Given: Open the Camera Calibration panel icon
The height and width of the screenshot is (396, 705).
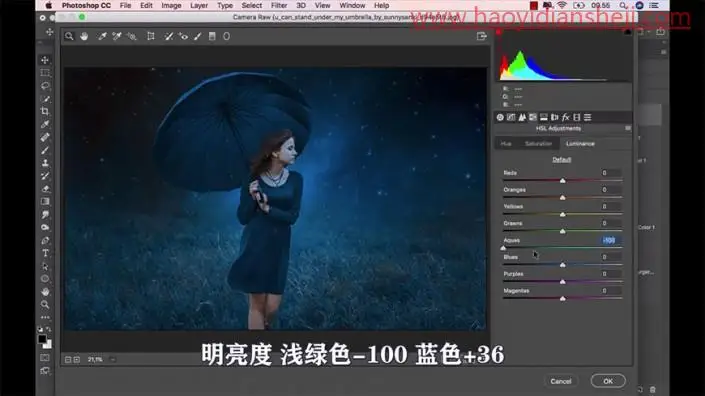Looking at the screenshot, I should tap(576, 117).
